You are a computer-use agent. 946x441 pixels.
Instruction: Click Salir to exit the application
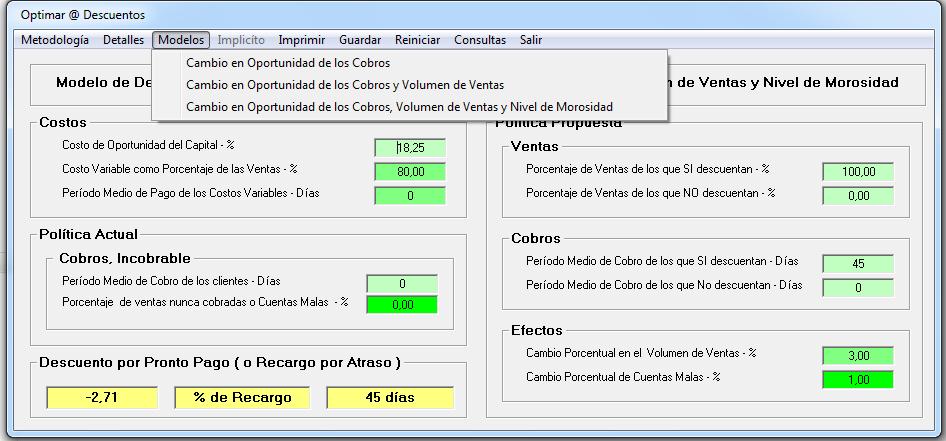pyautogui.click(x=531, y=40)
